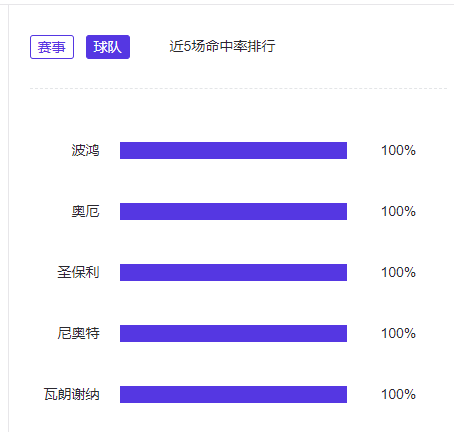Open the 圣保利 team entry
The image size is (454, 432).
pos(78,272)
